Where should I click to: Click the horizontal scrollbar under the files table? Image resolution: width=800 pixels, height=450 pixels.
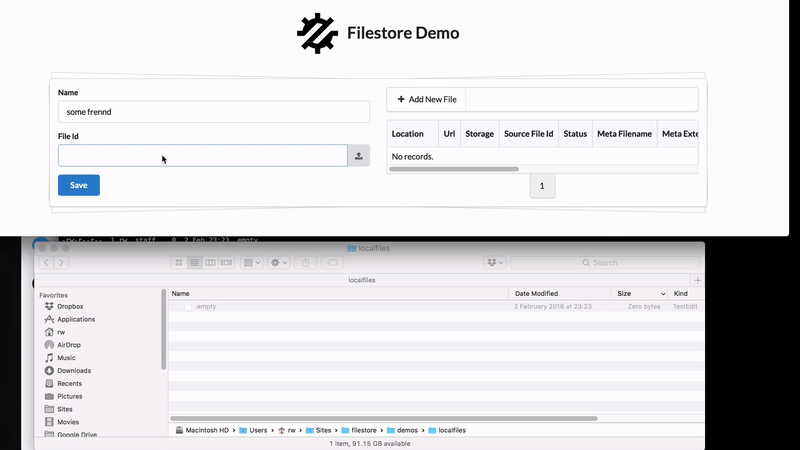point(454,169)
